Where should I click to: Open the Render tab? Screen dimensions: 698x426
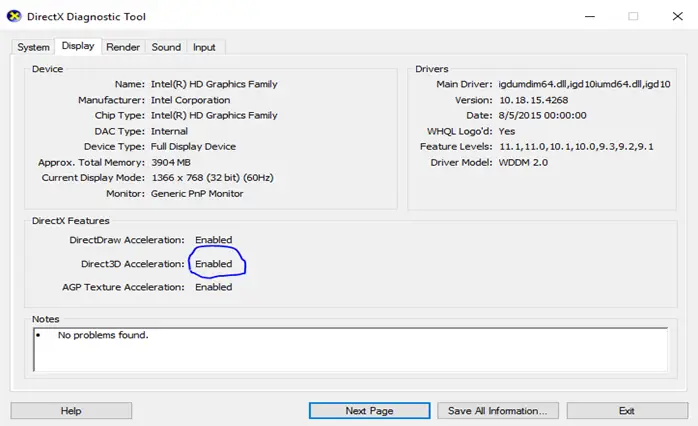click(x=123, y=47)
